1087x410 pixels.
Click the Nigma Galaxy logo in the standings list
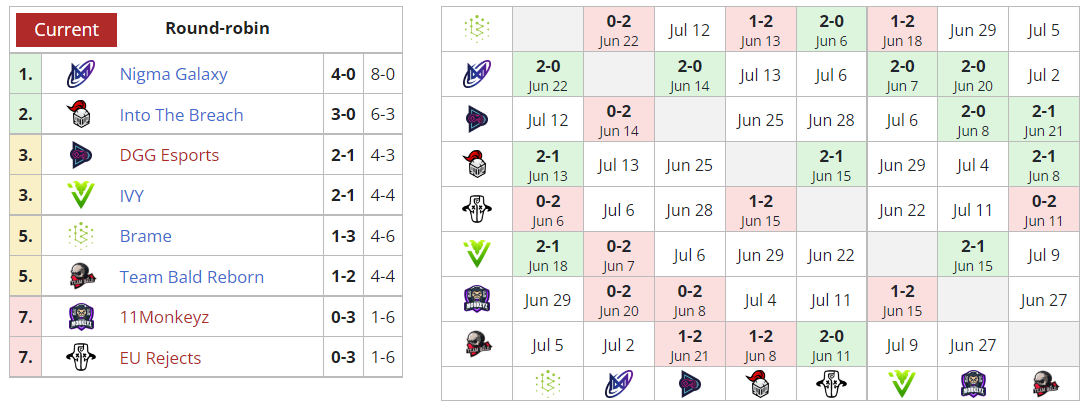80,74
